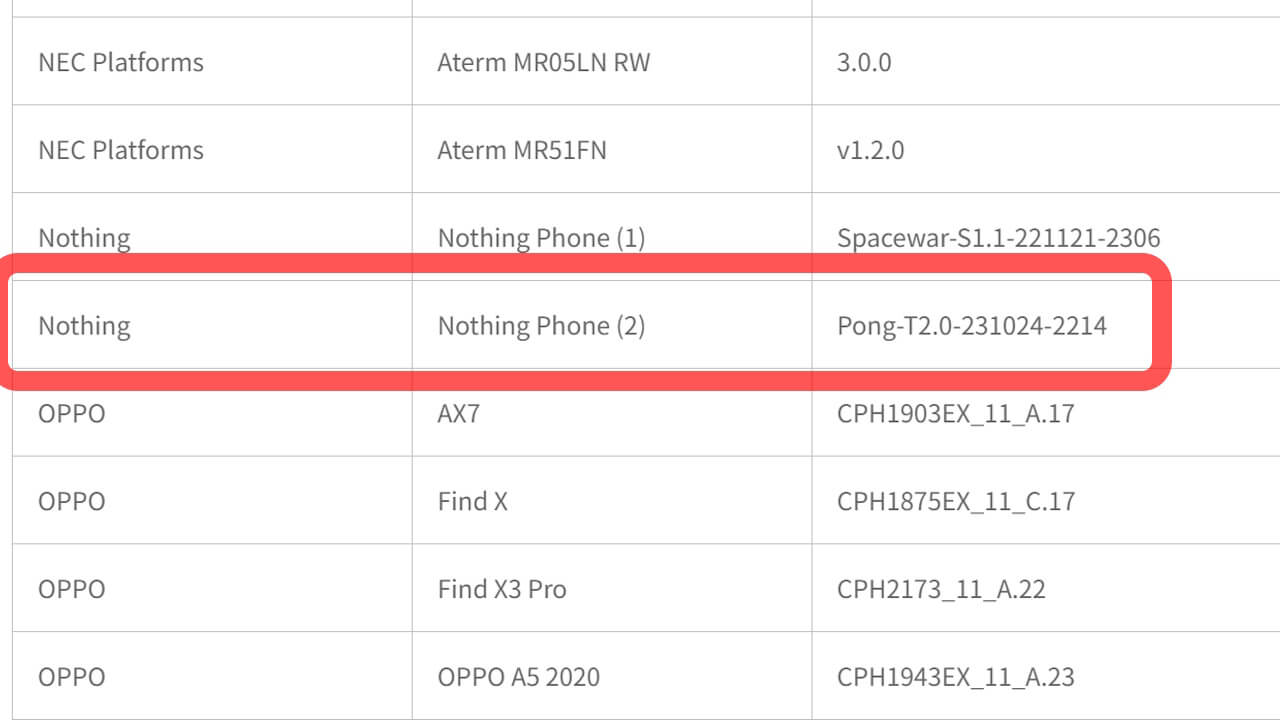
Task: Click the OPPO "AX7" model cell
Action: pos(459,413)
